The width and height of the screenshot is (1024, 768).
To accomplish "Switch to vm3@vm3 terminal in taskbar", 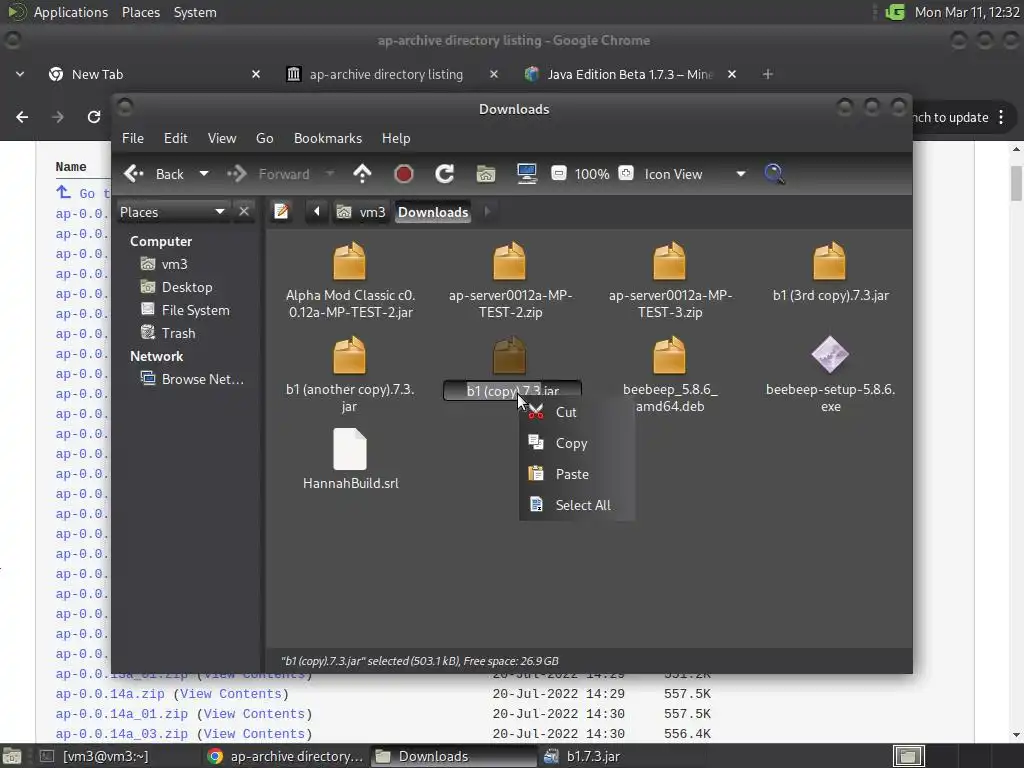I will (105, 756).
